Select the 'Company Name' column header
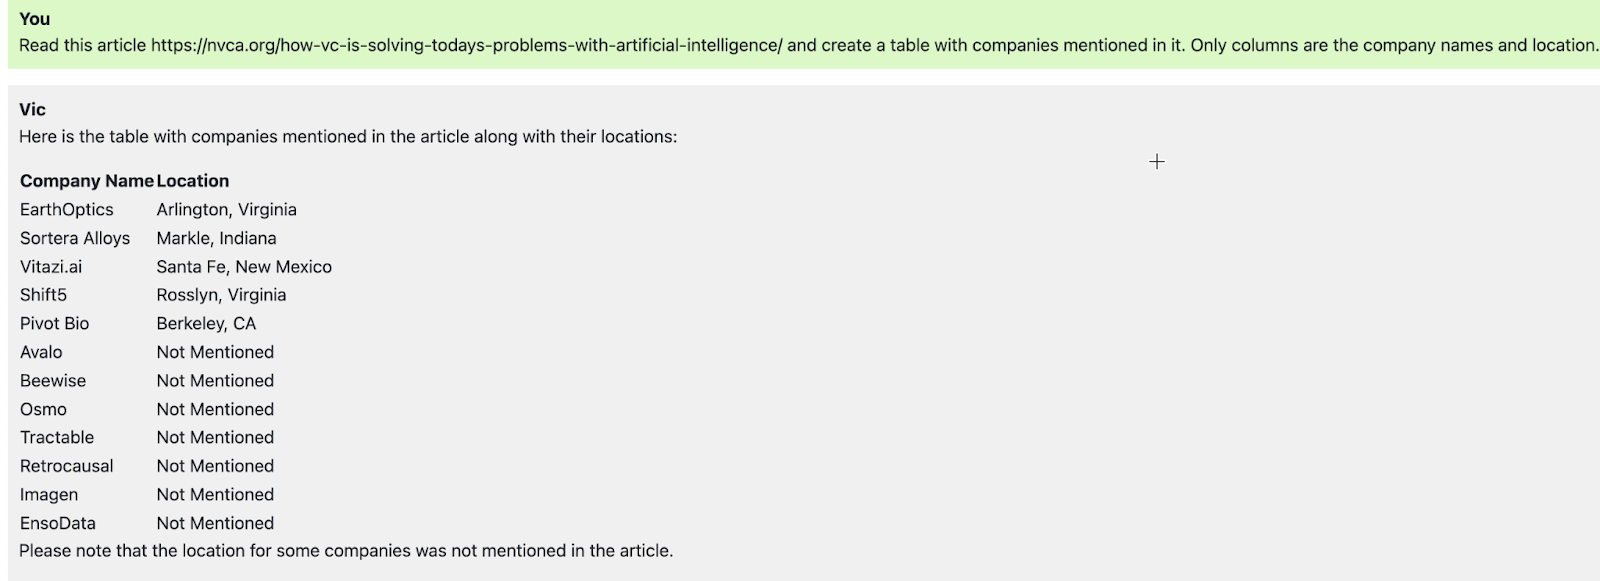The height and width of the screenshot is (581, 1600). 86,181
